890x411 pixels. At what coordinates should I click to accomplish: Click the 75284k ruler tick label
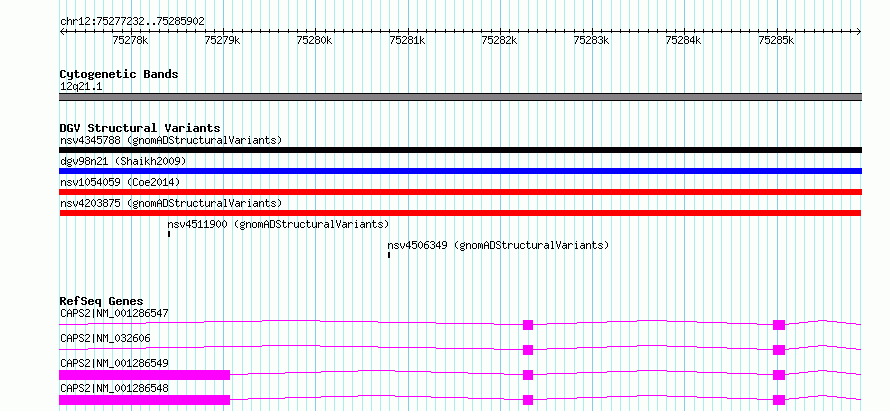[x=683, y=40]
